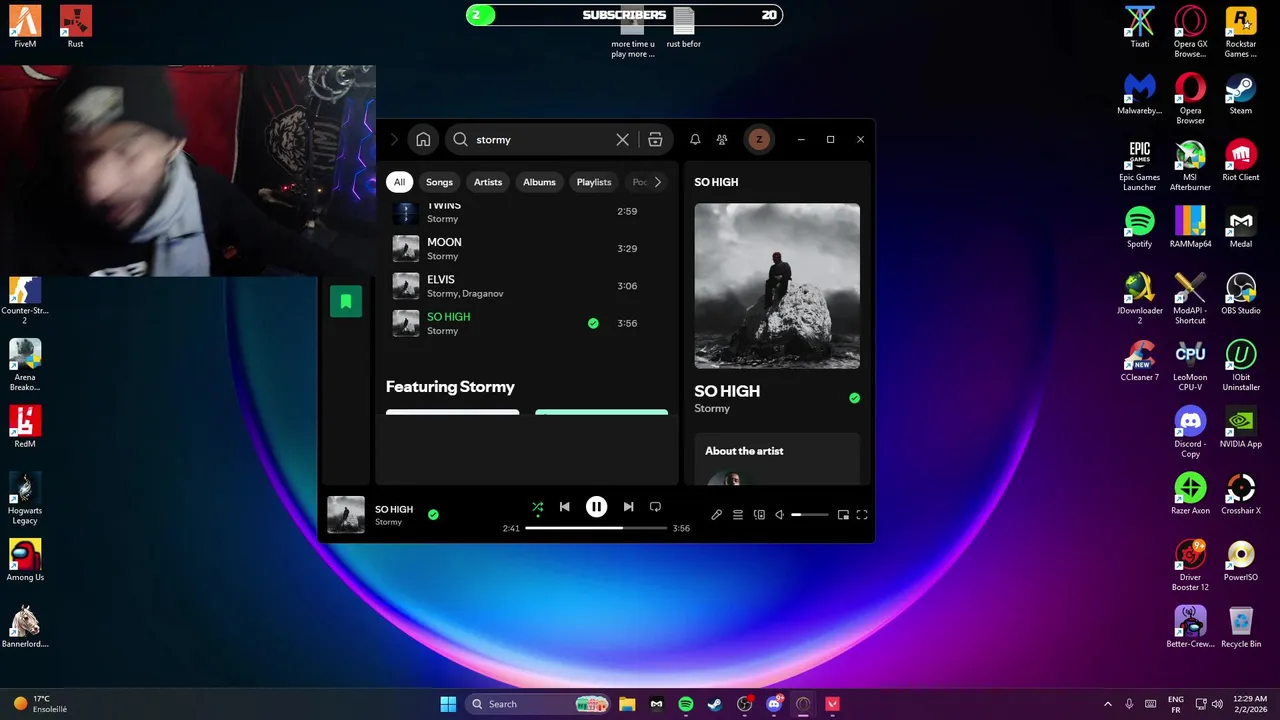
Task: Open Spotify notifications bell
Action: pyautogui.click(x=695, y=140)
